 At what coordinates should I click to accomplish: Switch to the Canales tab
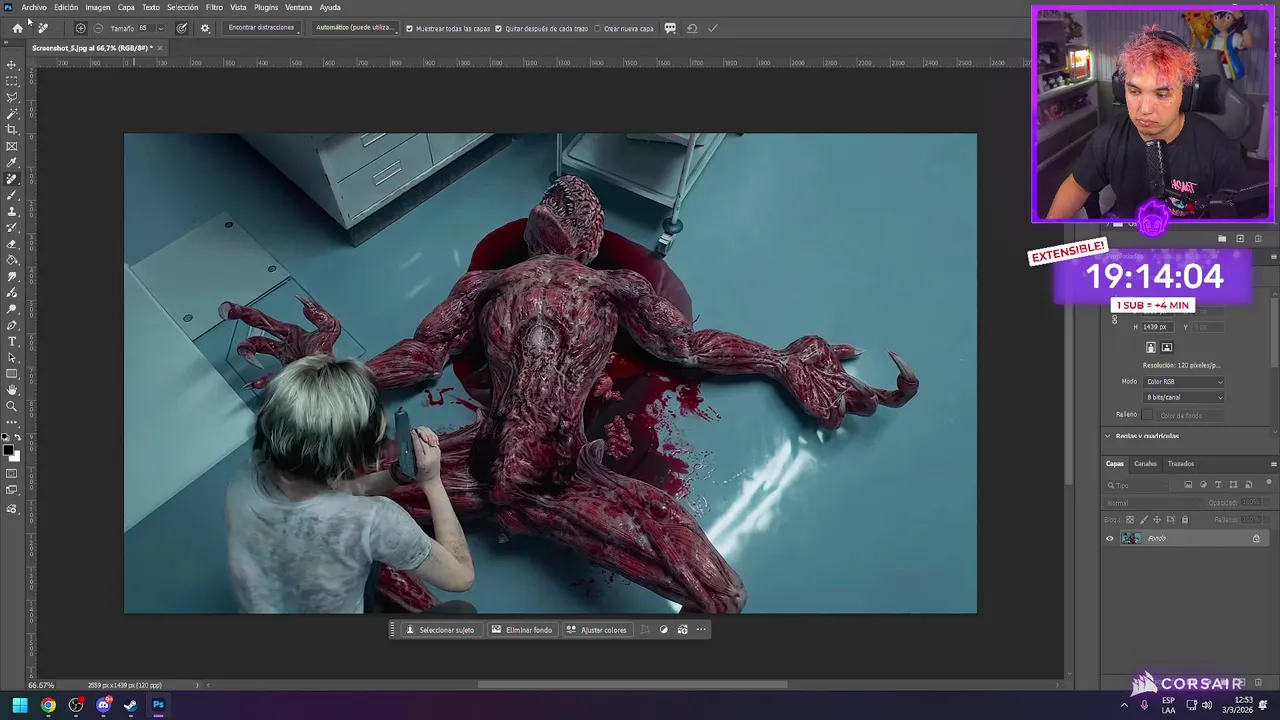pyautogui.click(x=1145, y=464)
